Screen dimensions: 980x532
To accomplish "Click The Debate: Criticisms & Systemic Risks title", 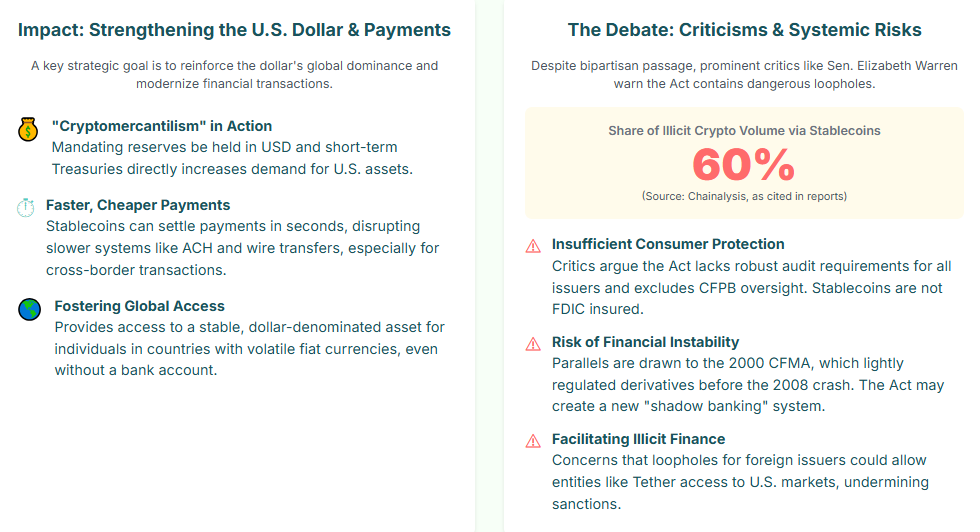I will tap(744, 30).
